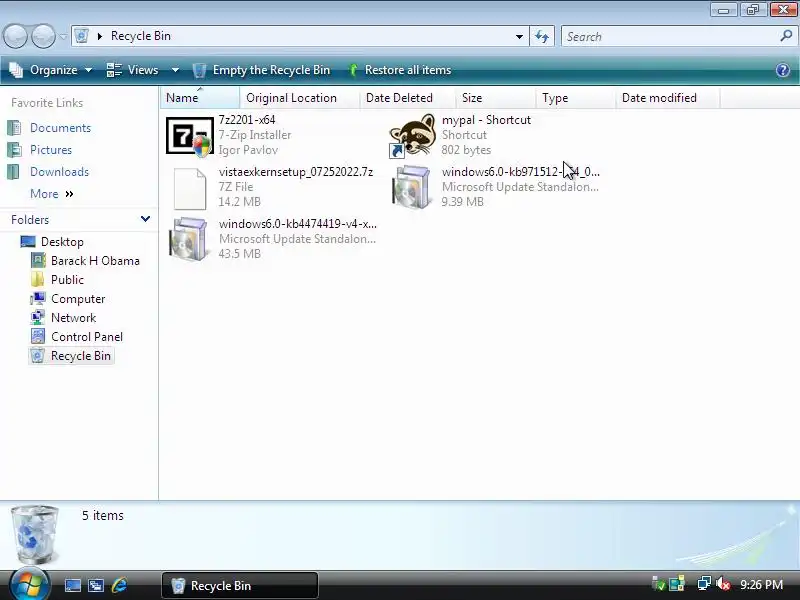Viewport: 800px width, 600px height.
Task: Select the windows6.0-kb4474419-v4 update icon
Action: point(189,239)
